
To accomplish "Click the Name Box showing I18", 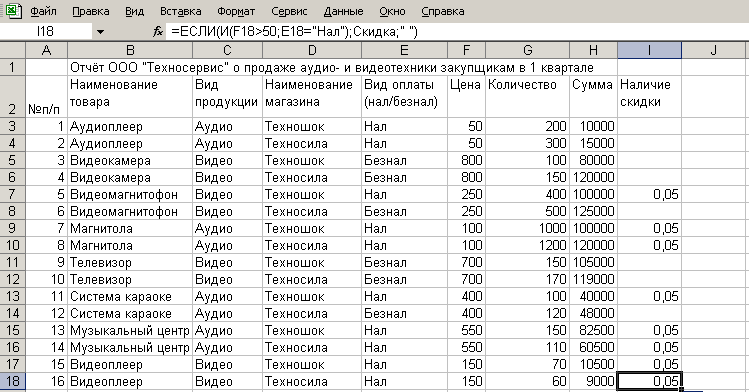I will click(x=45, y=32).
